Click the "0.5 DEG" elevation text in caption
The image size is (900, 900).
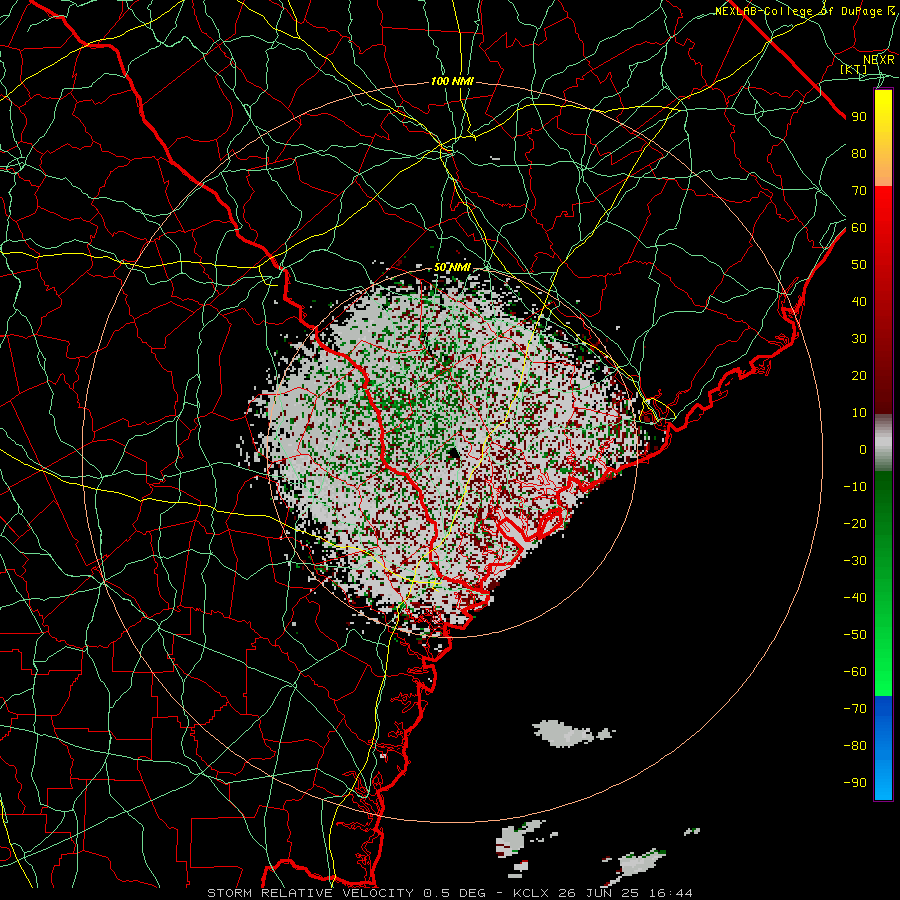(x=455, y=893)
